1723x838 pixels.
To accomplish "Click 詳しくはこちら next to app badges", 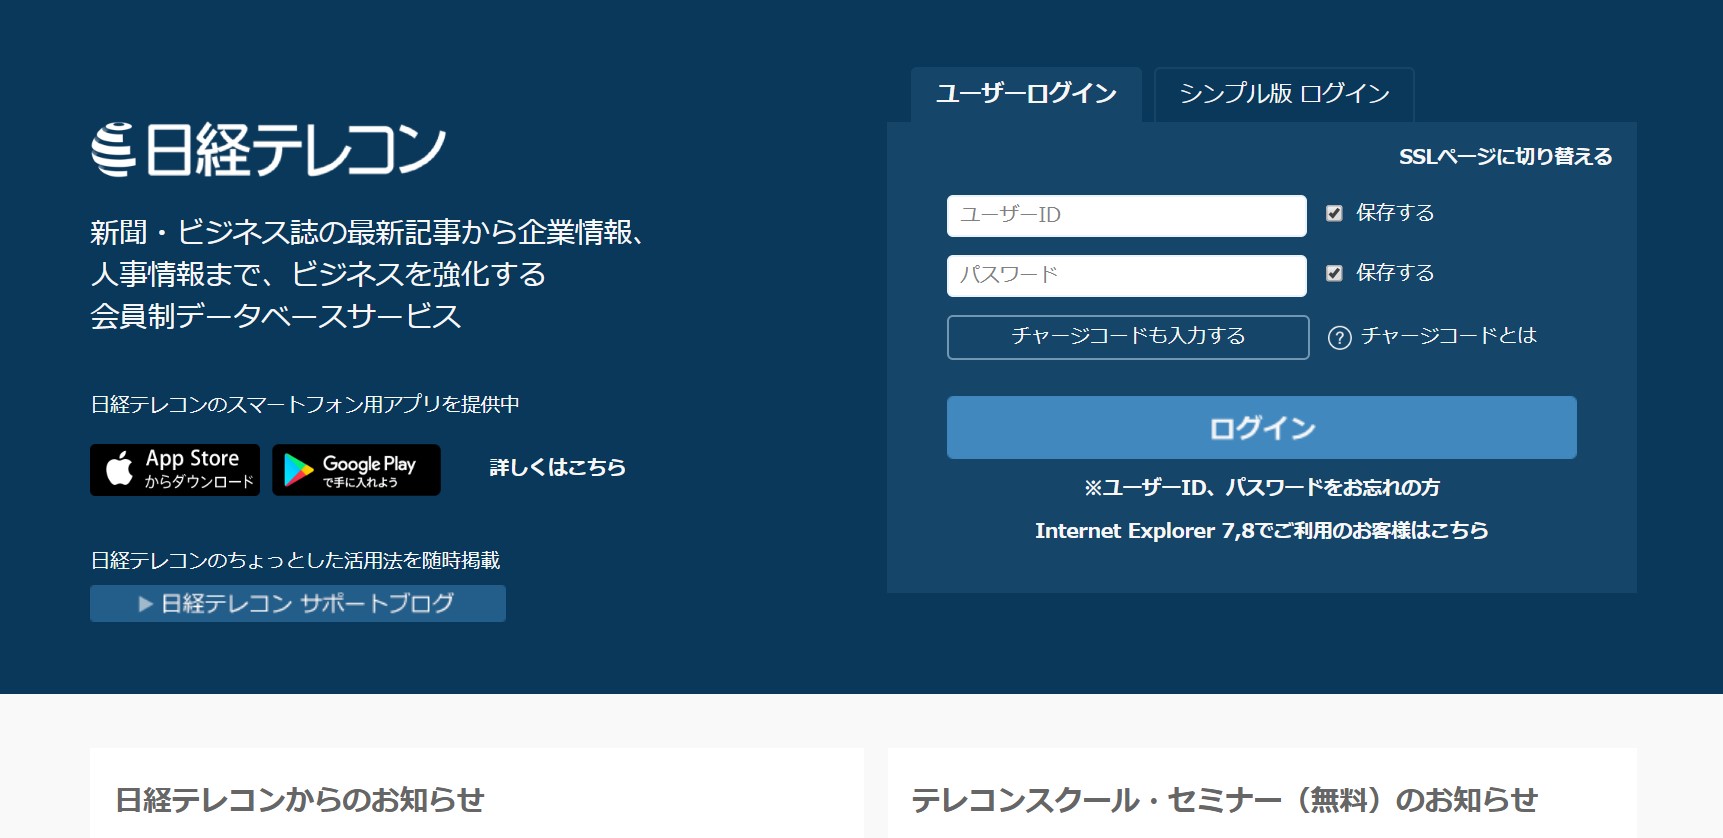I will 557,467.
